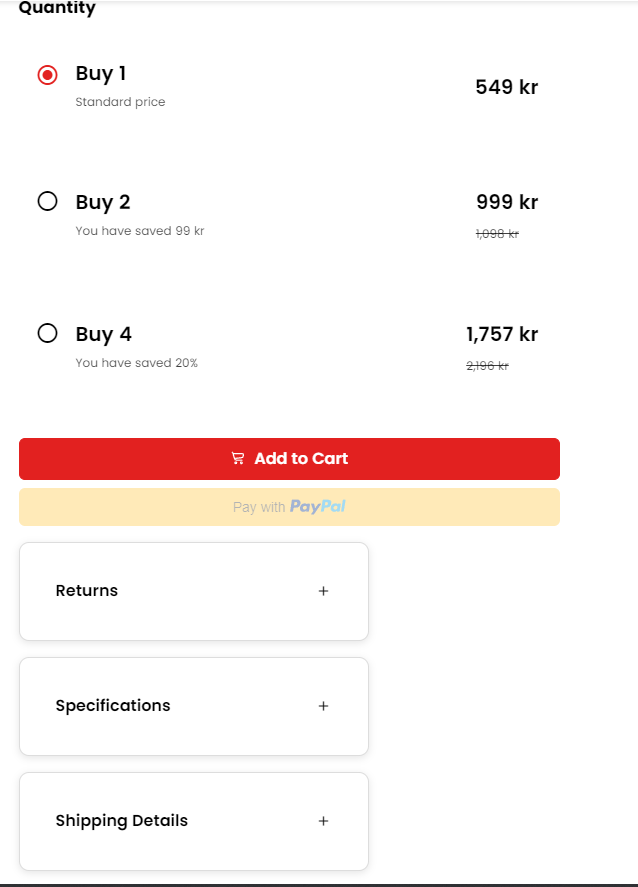Expand the Returns section title
The height and width of the screenshot is (887, 638).
87,591
